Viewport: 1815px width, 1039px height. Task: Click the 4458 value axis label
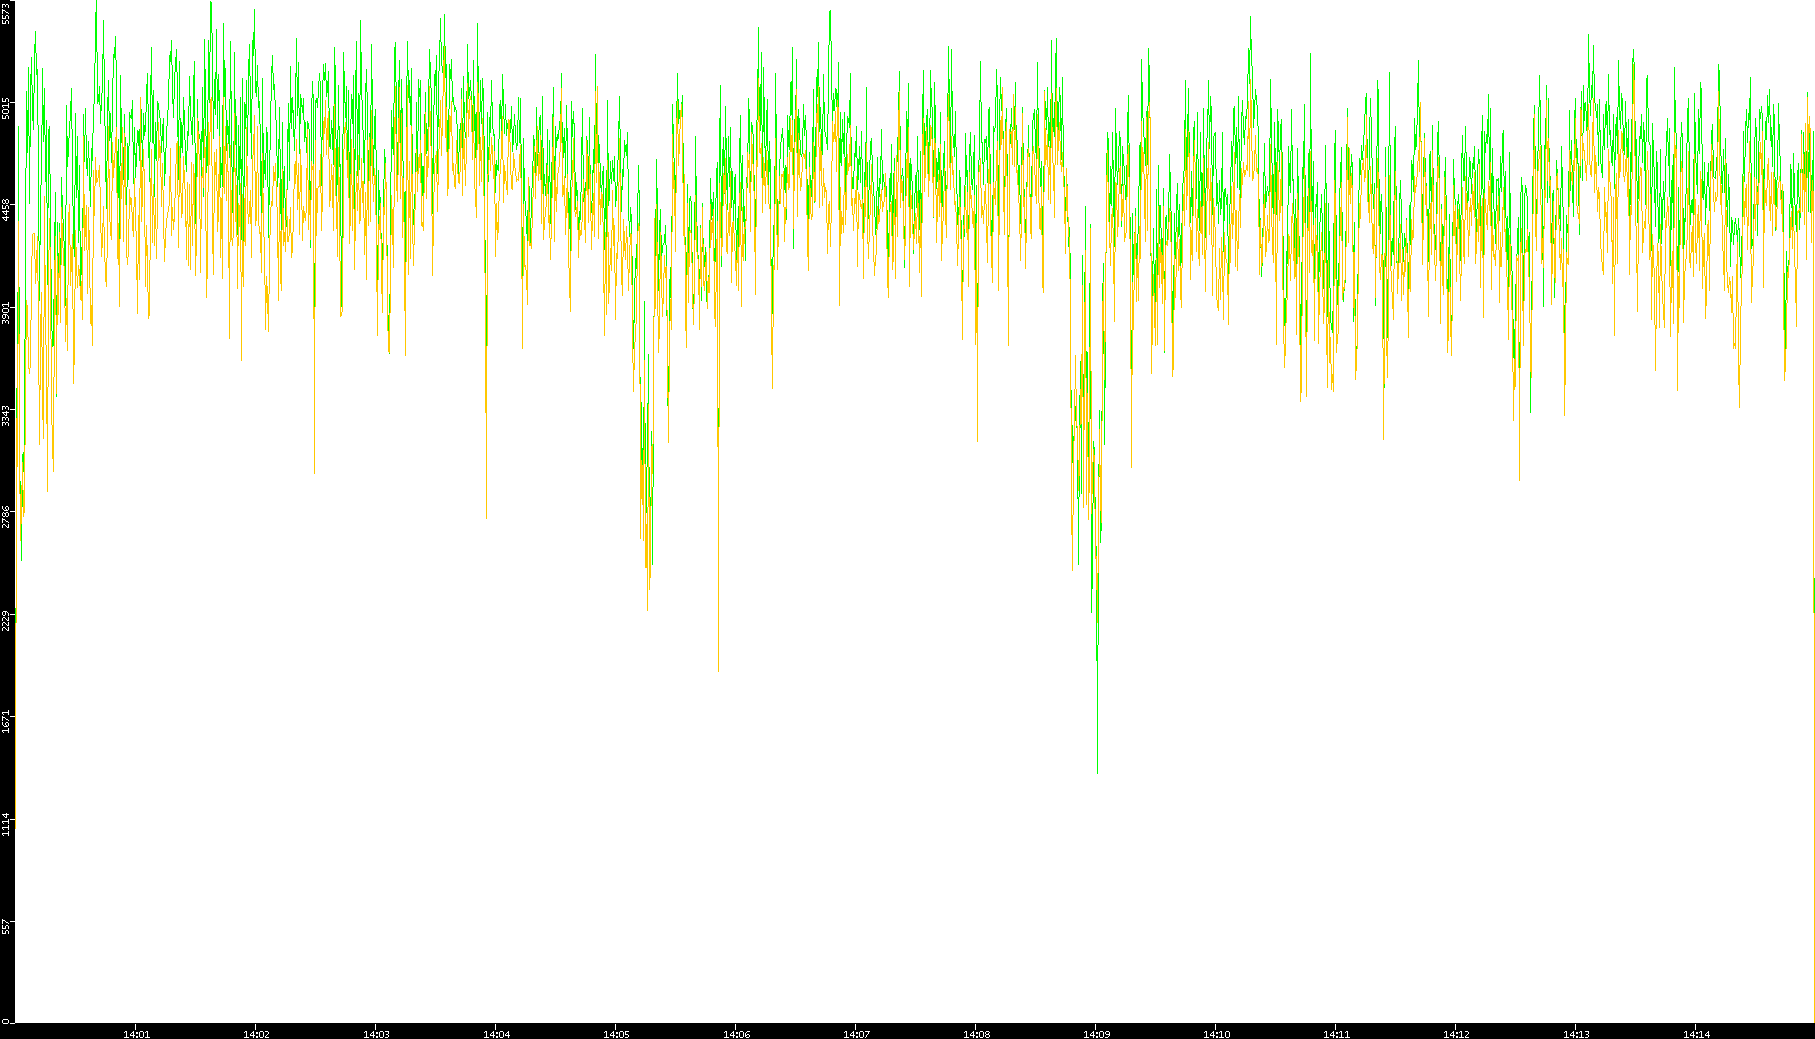6,210
